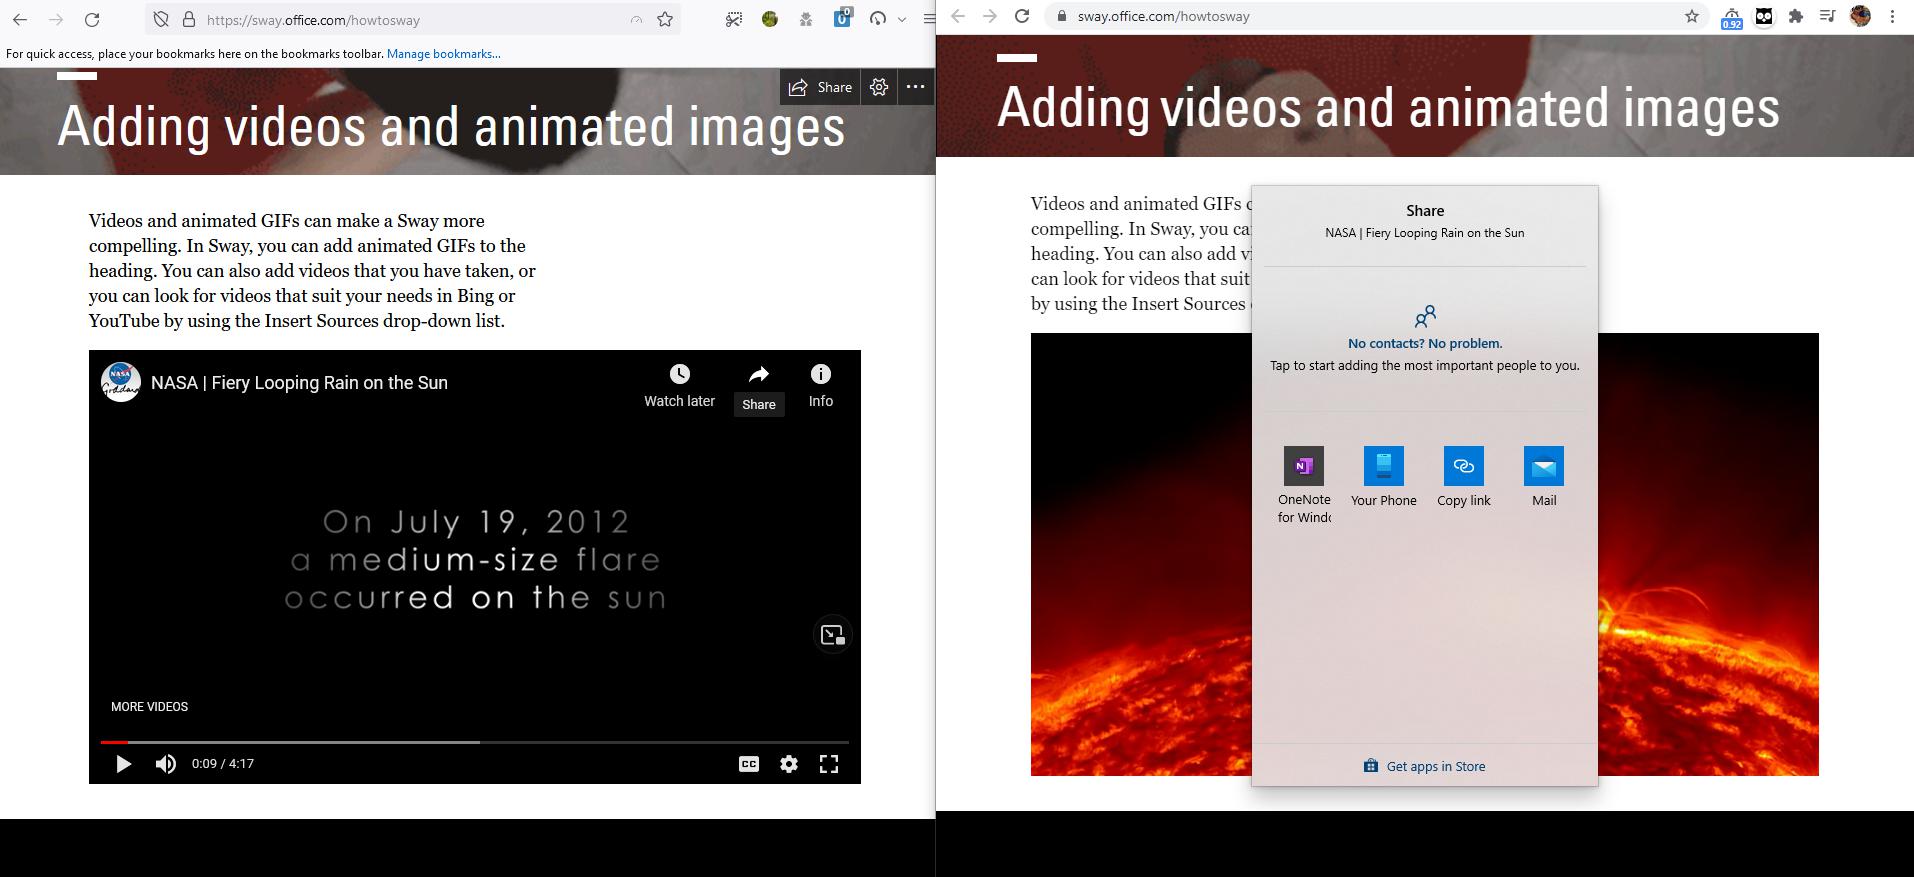This screenshot has height=877, width=1914.
Task: Click Firefox forward arrow
Action: coord(56,19)
